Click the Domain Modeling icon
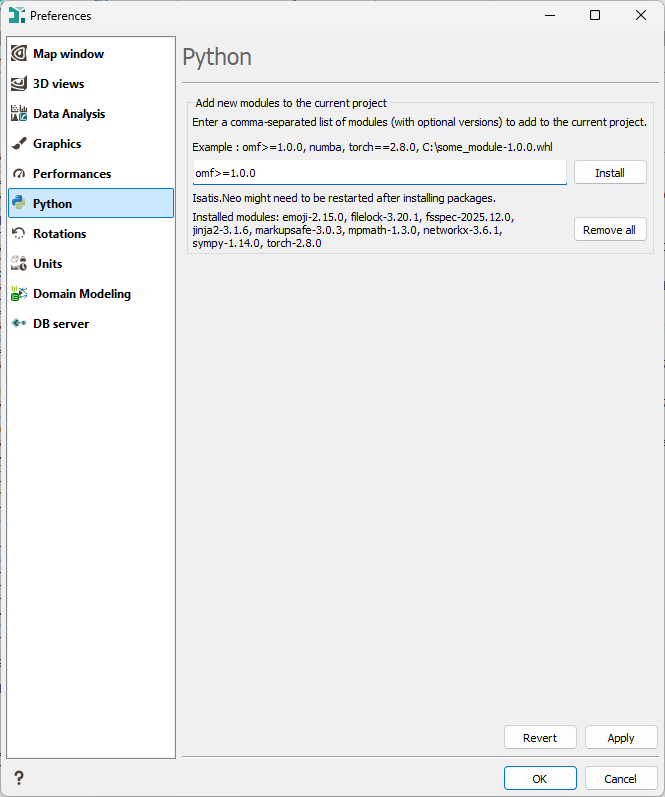Viewport: 665px width, 797px height. point(18,294)
